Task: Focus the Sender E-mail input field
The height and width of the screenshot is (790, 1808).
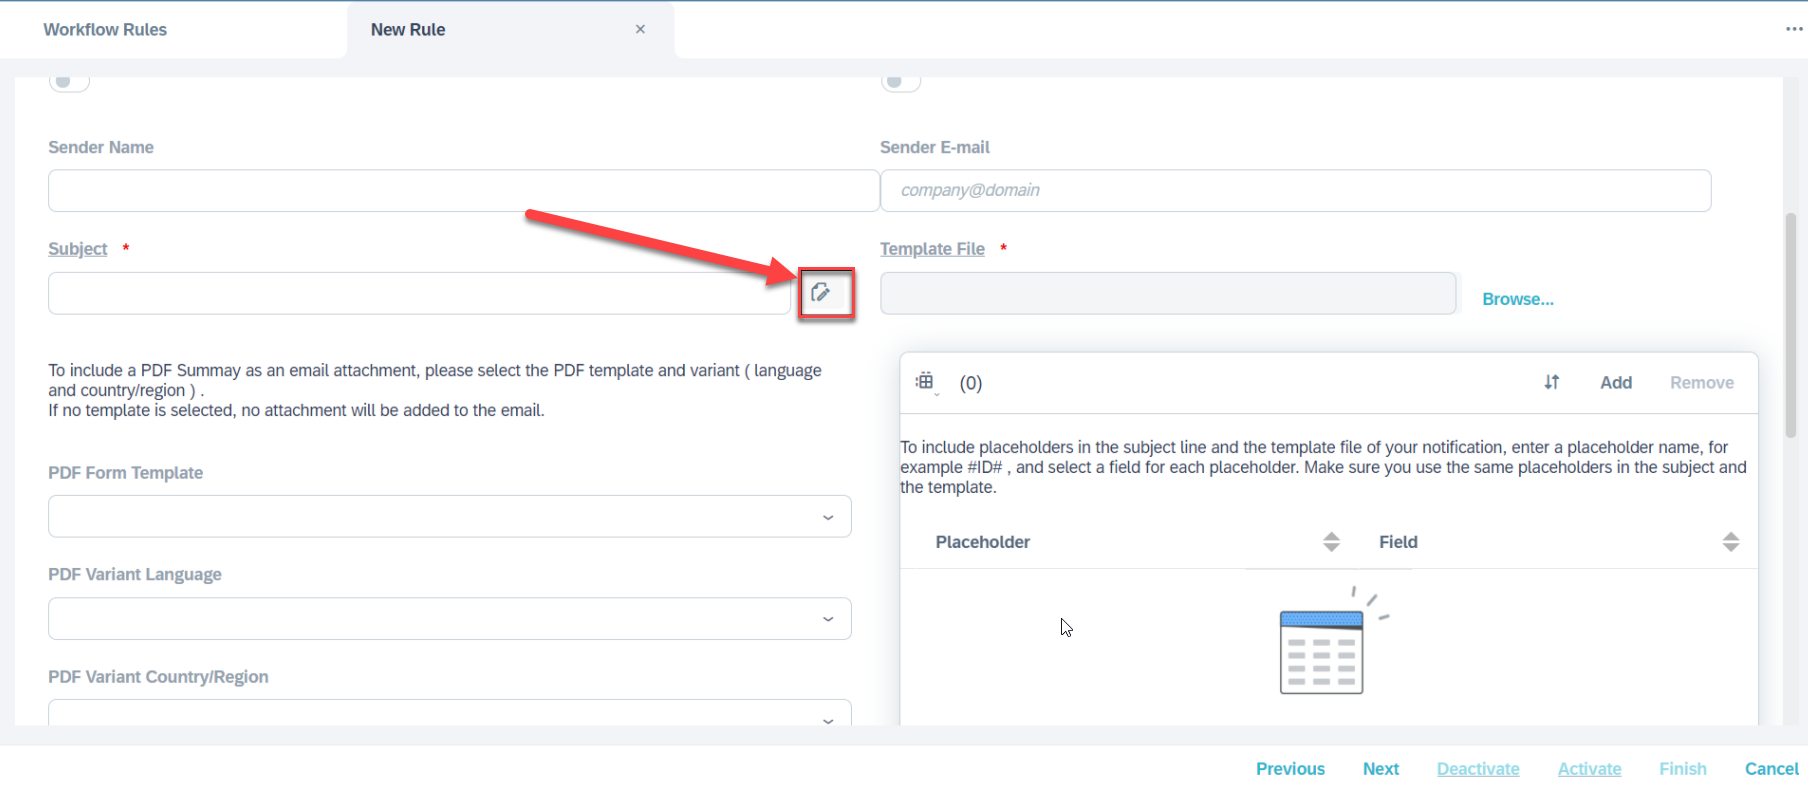Action: coord(1295,190)
